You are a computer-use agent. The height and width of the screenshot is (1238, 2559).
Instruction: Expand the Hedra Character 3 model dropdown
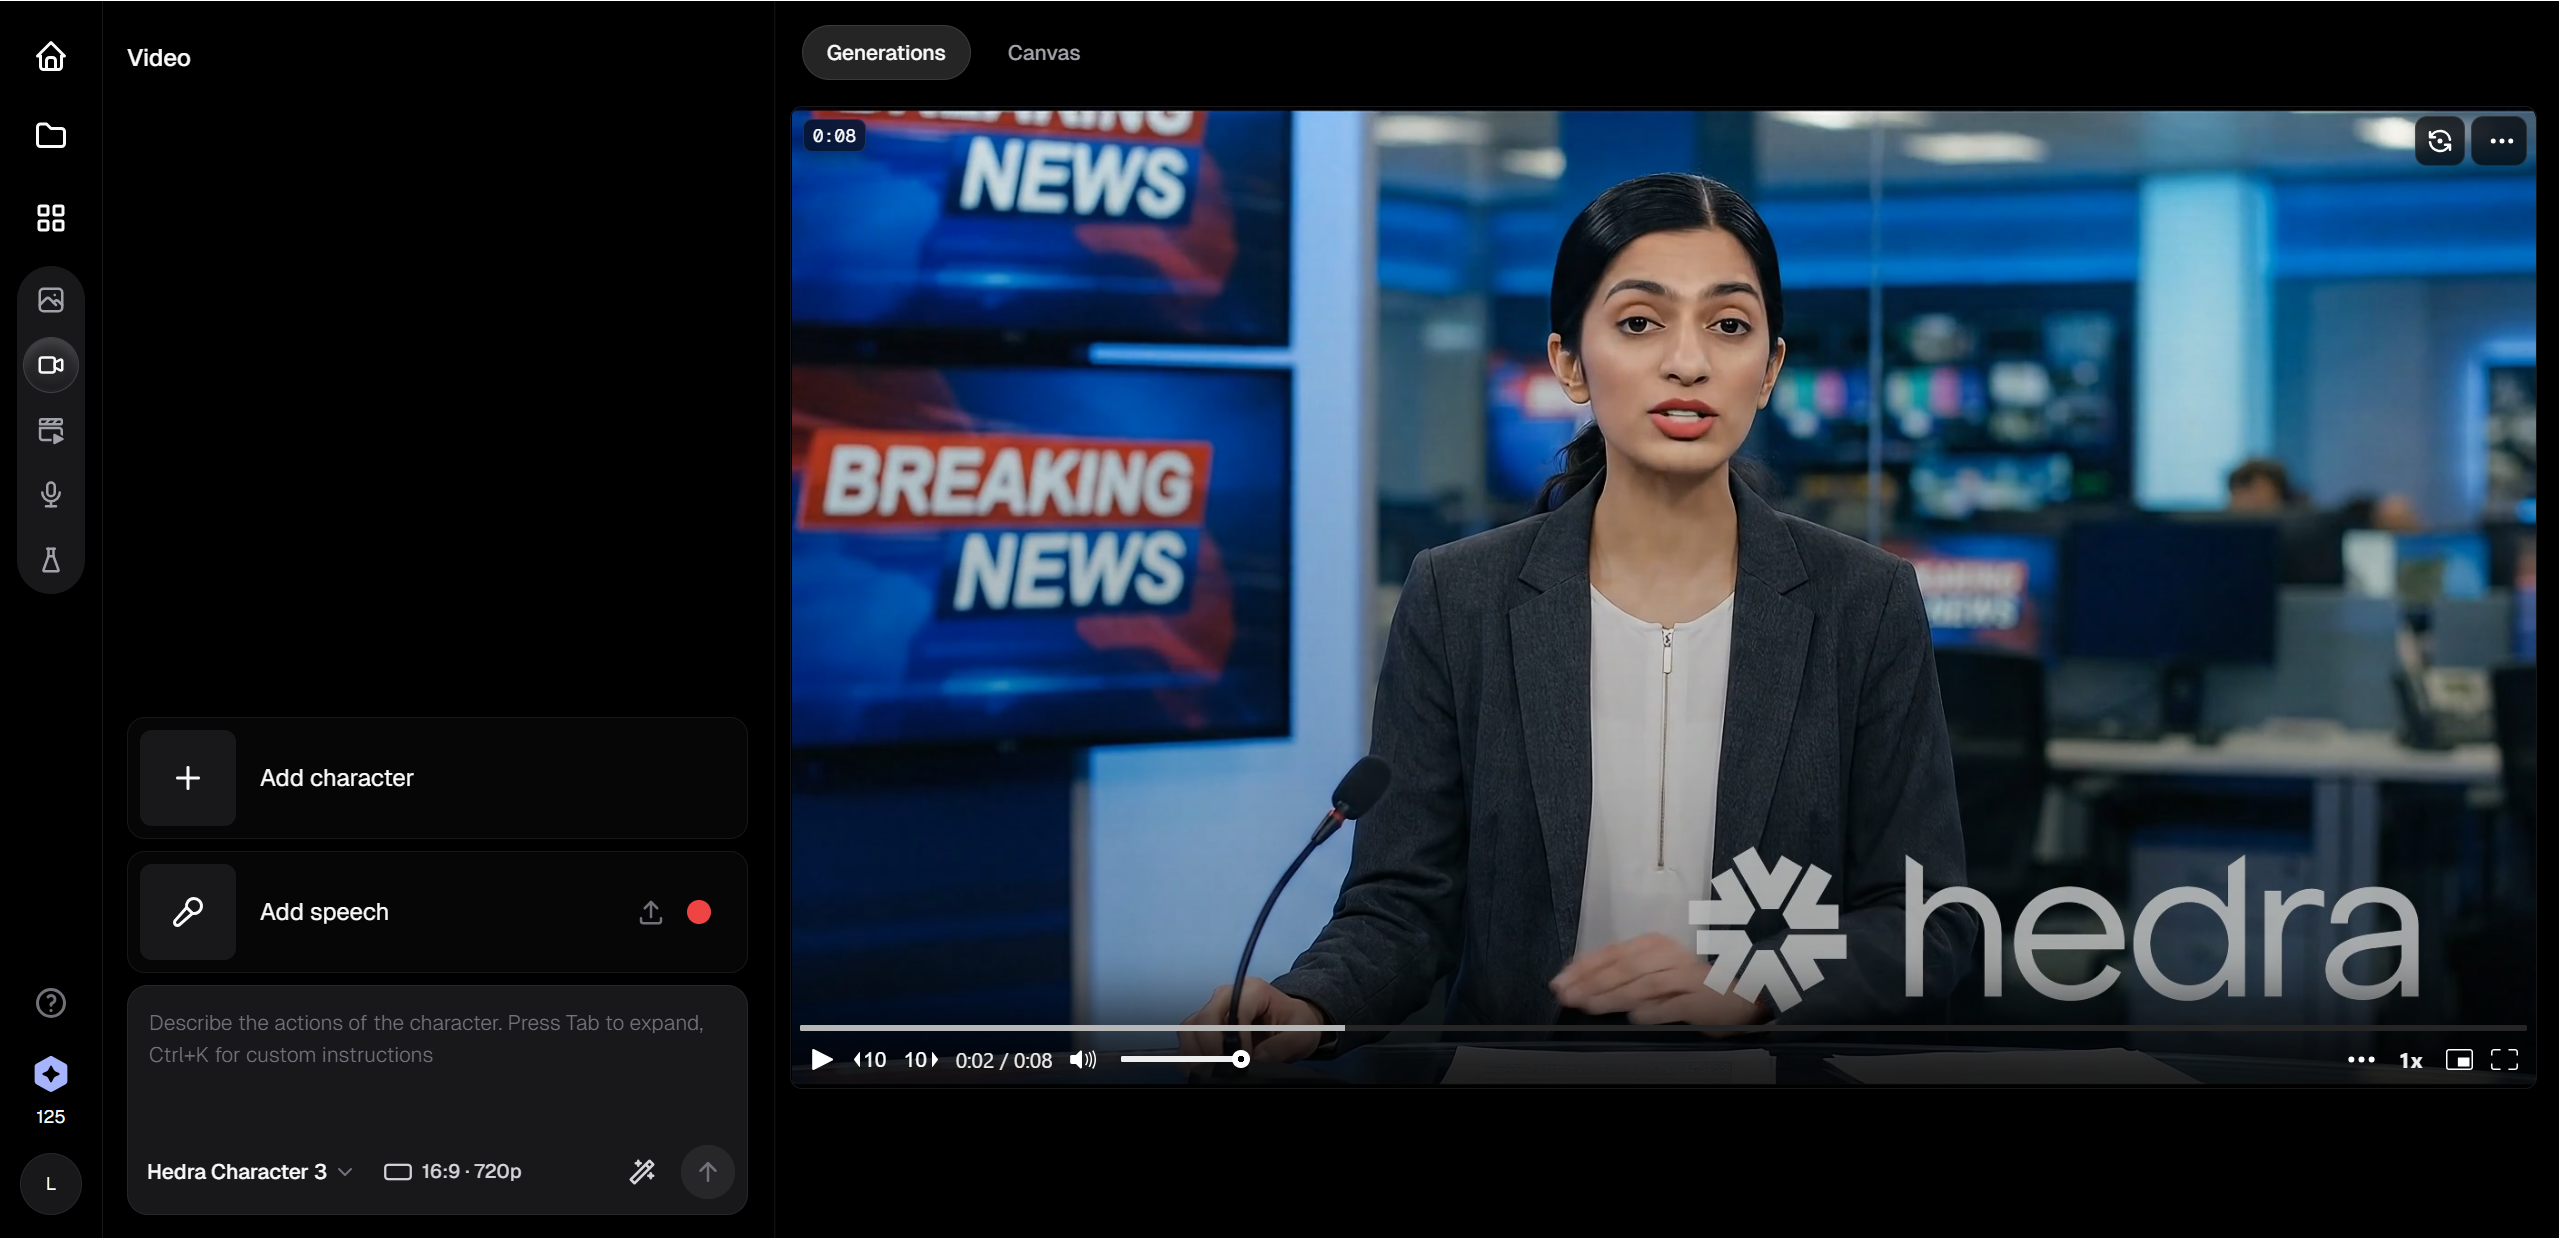tap(250, 1171)
